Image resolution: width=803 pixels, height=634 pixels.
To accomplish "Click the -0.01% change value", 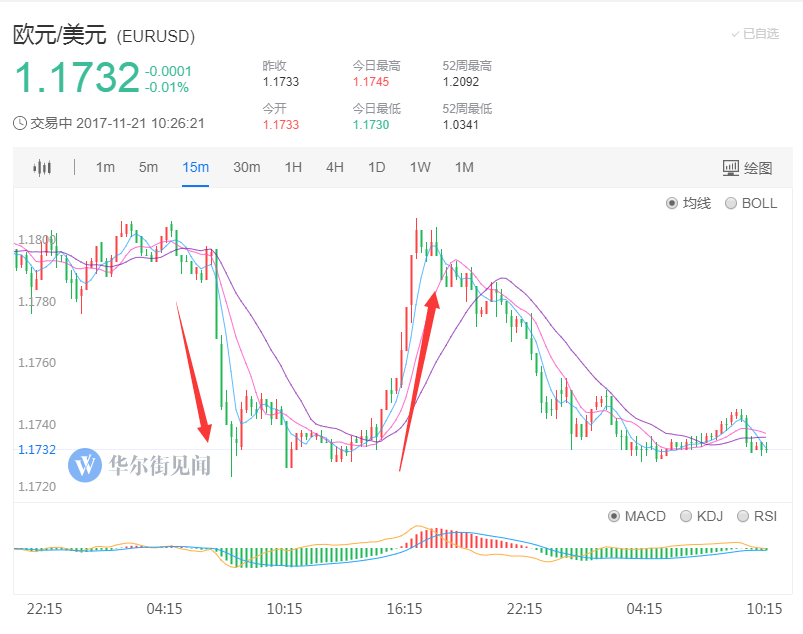I will click(x=166, y=88).
